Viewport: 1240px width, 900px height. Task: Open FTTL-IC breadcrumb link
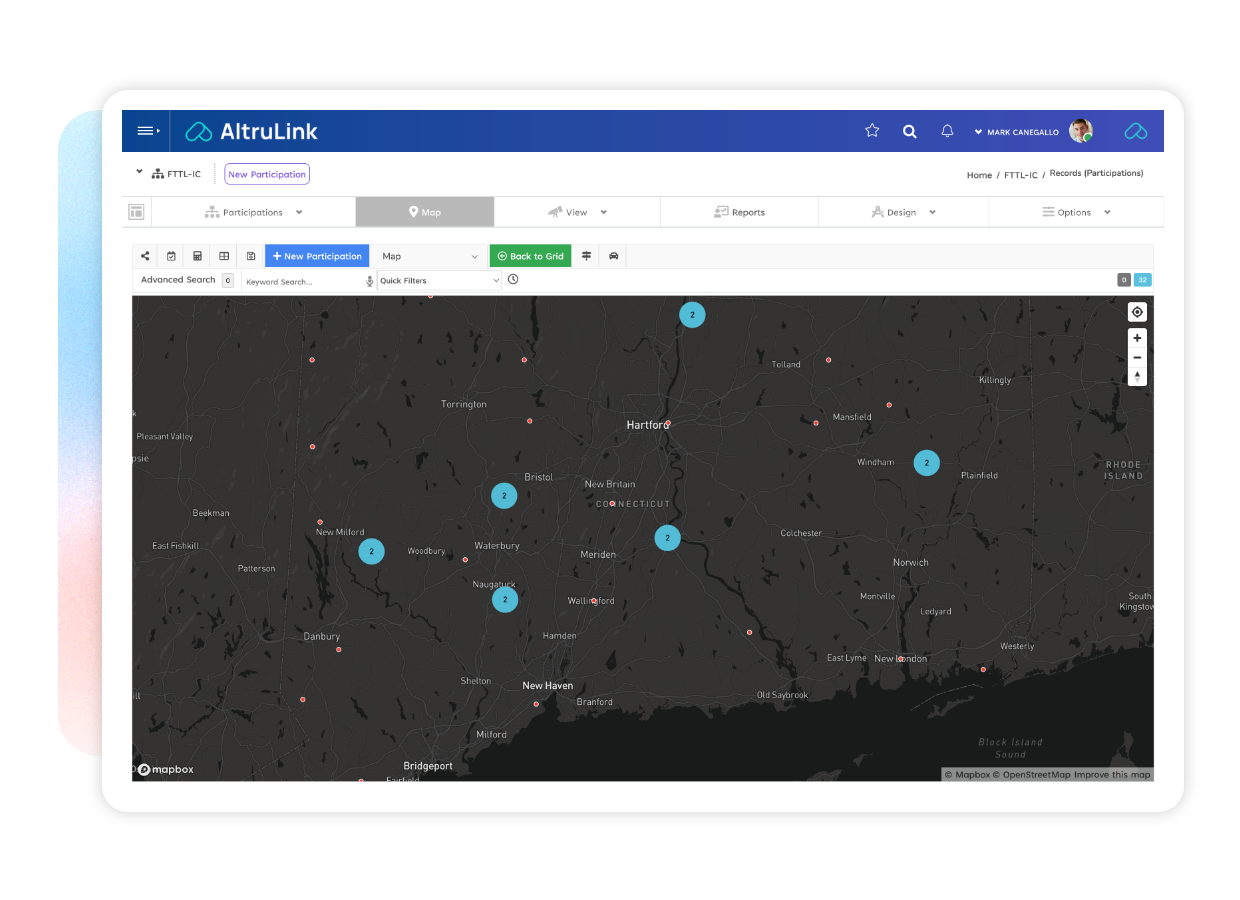click(1020, 175)
